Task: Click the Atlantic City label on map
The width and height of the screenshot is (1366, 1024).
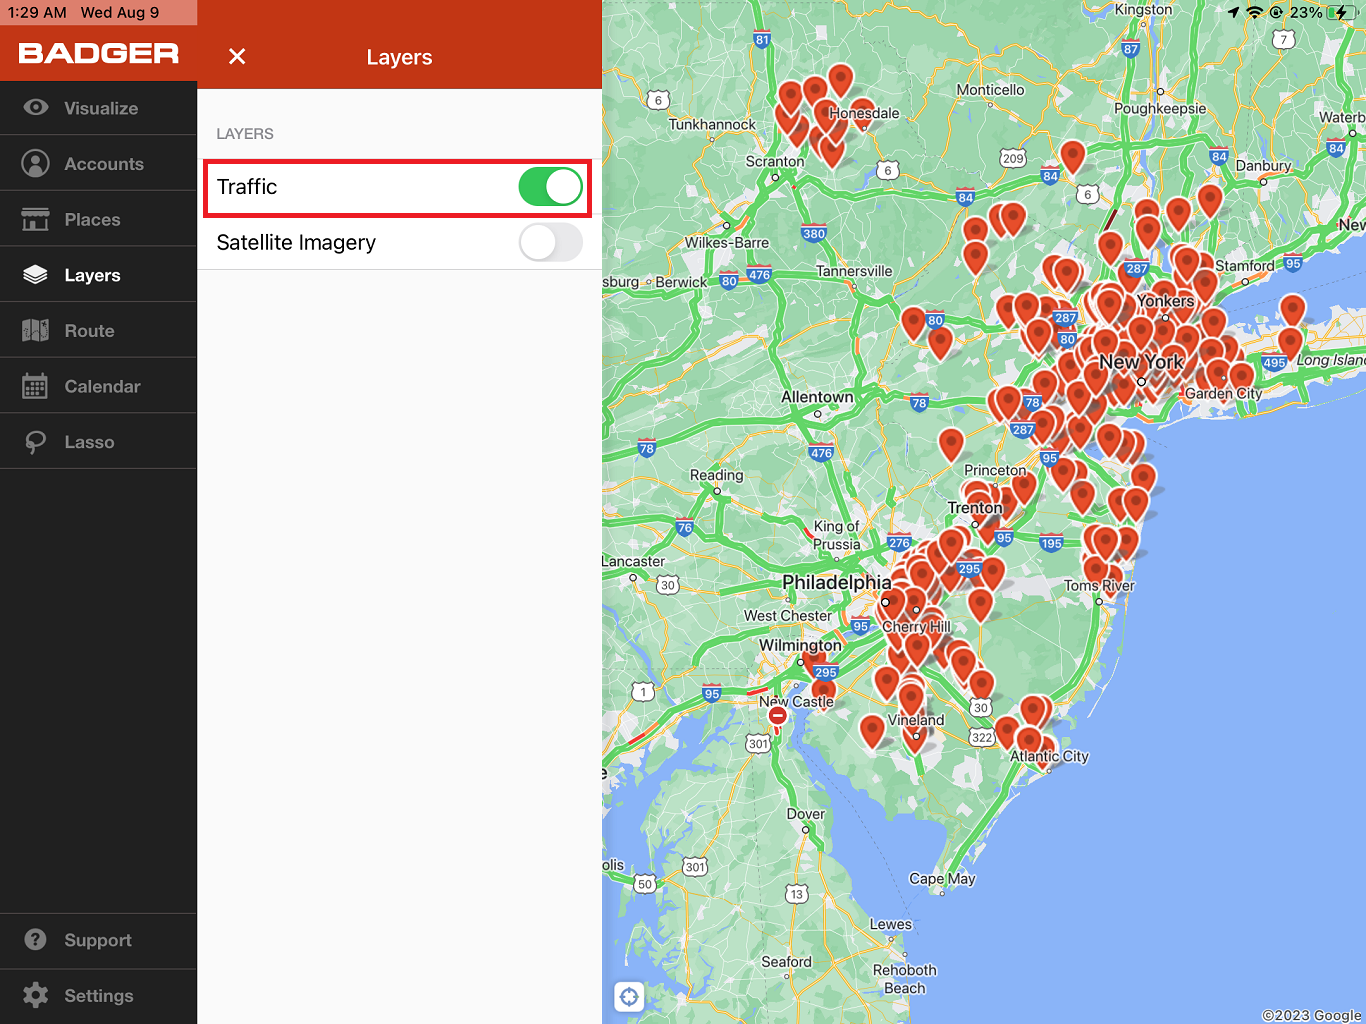Action: click(x=1049, y=756)
